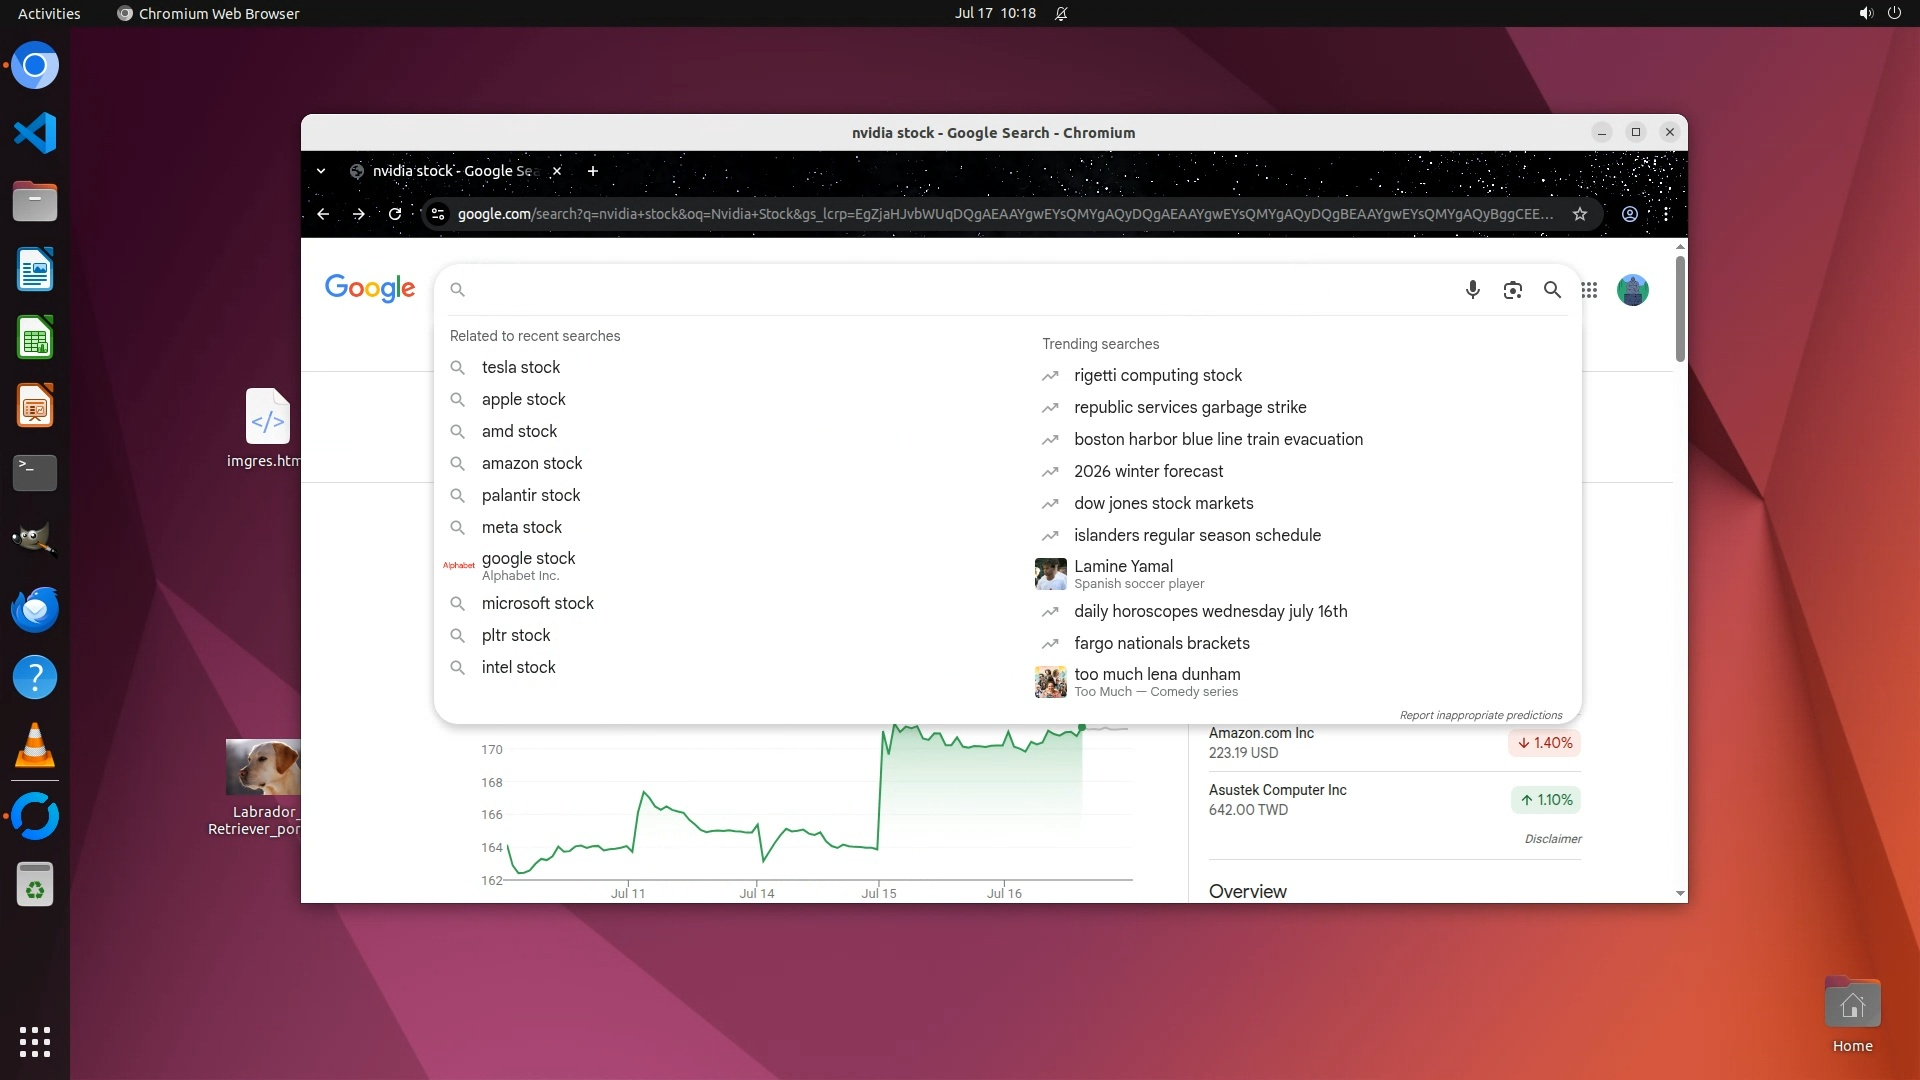Select the tesla stock suggestion
Viewport: 1920px width, 1080px height.
coord(520,367)
